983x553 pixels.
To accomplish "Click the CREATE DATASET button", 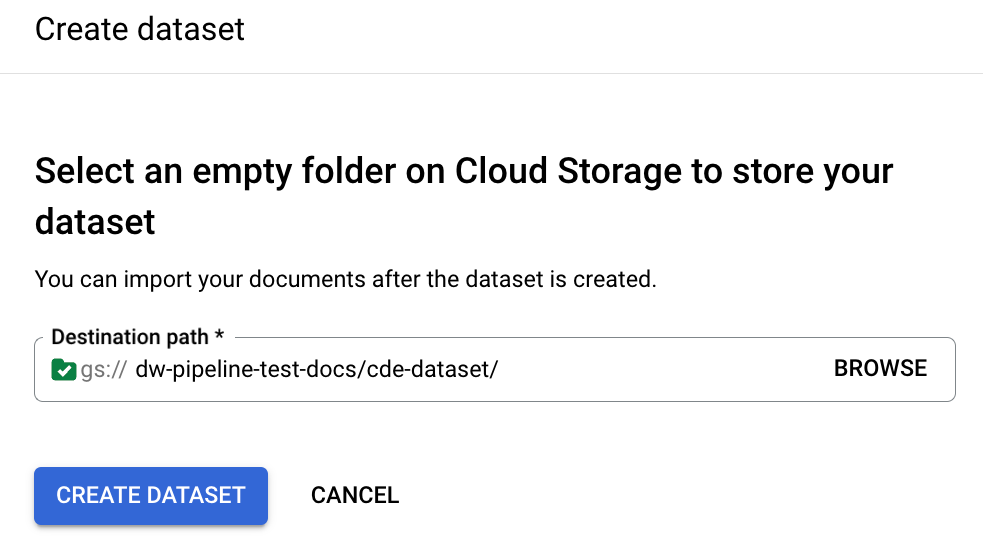I will [x=151, y=495].
